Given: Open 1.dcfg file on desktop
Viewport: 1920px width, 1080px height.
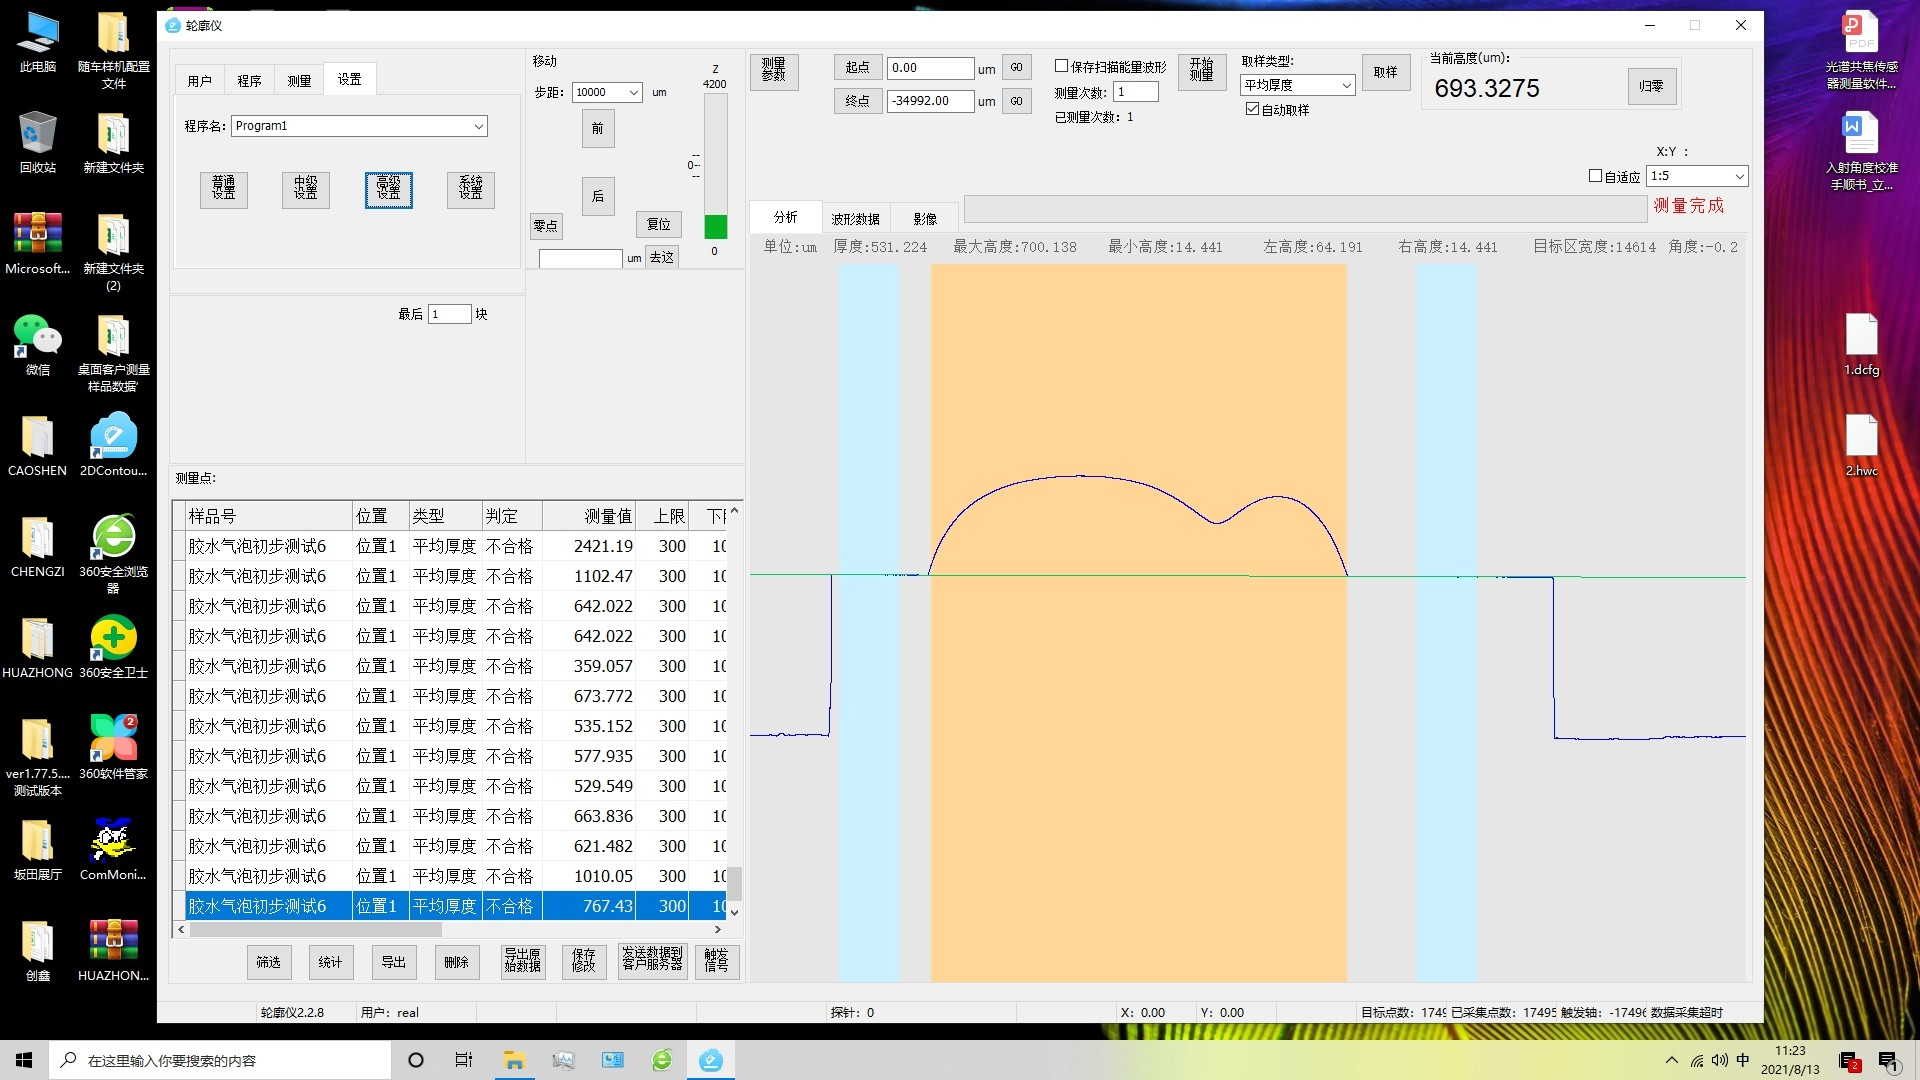Looking at the screenshot, I should tap(1861, 337).
